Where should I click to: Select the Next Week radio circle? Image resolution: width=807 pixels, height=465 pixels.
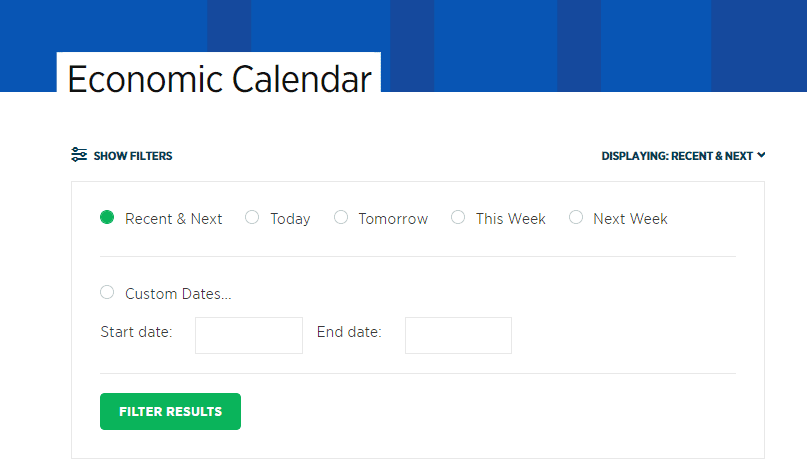point(576,217)
